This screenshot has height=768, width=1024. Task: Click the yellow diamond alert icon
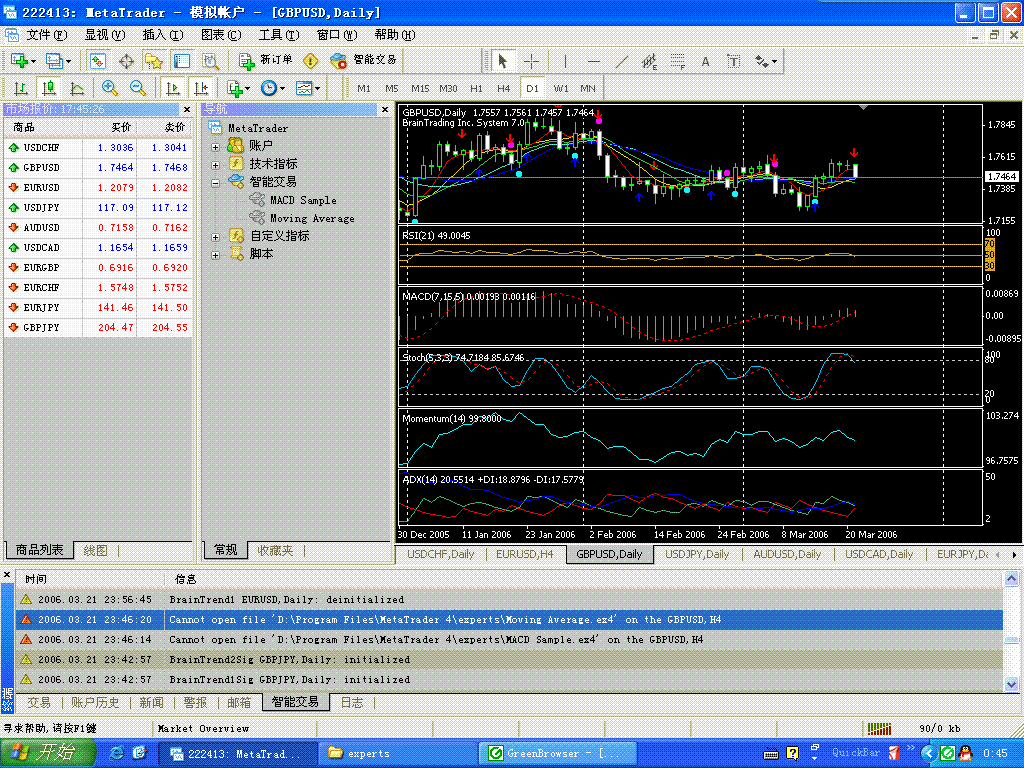coord(311,61)
